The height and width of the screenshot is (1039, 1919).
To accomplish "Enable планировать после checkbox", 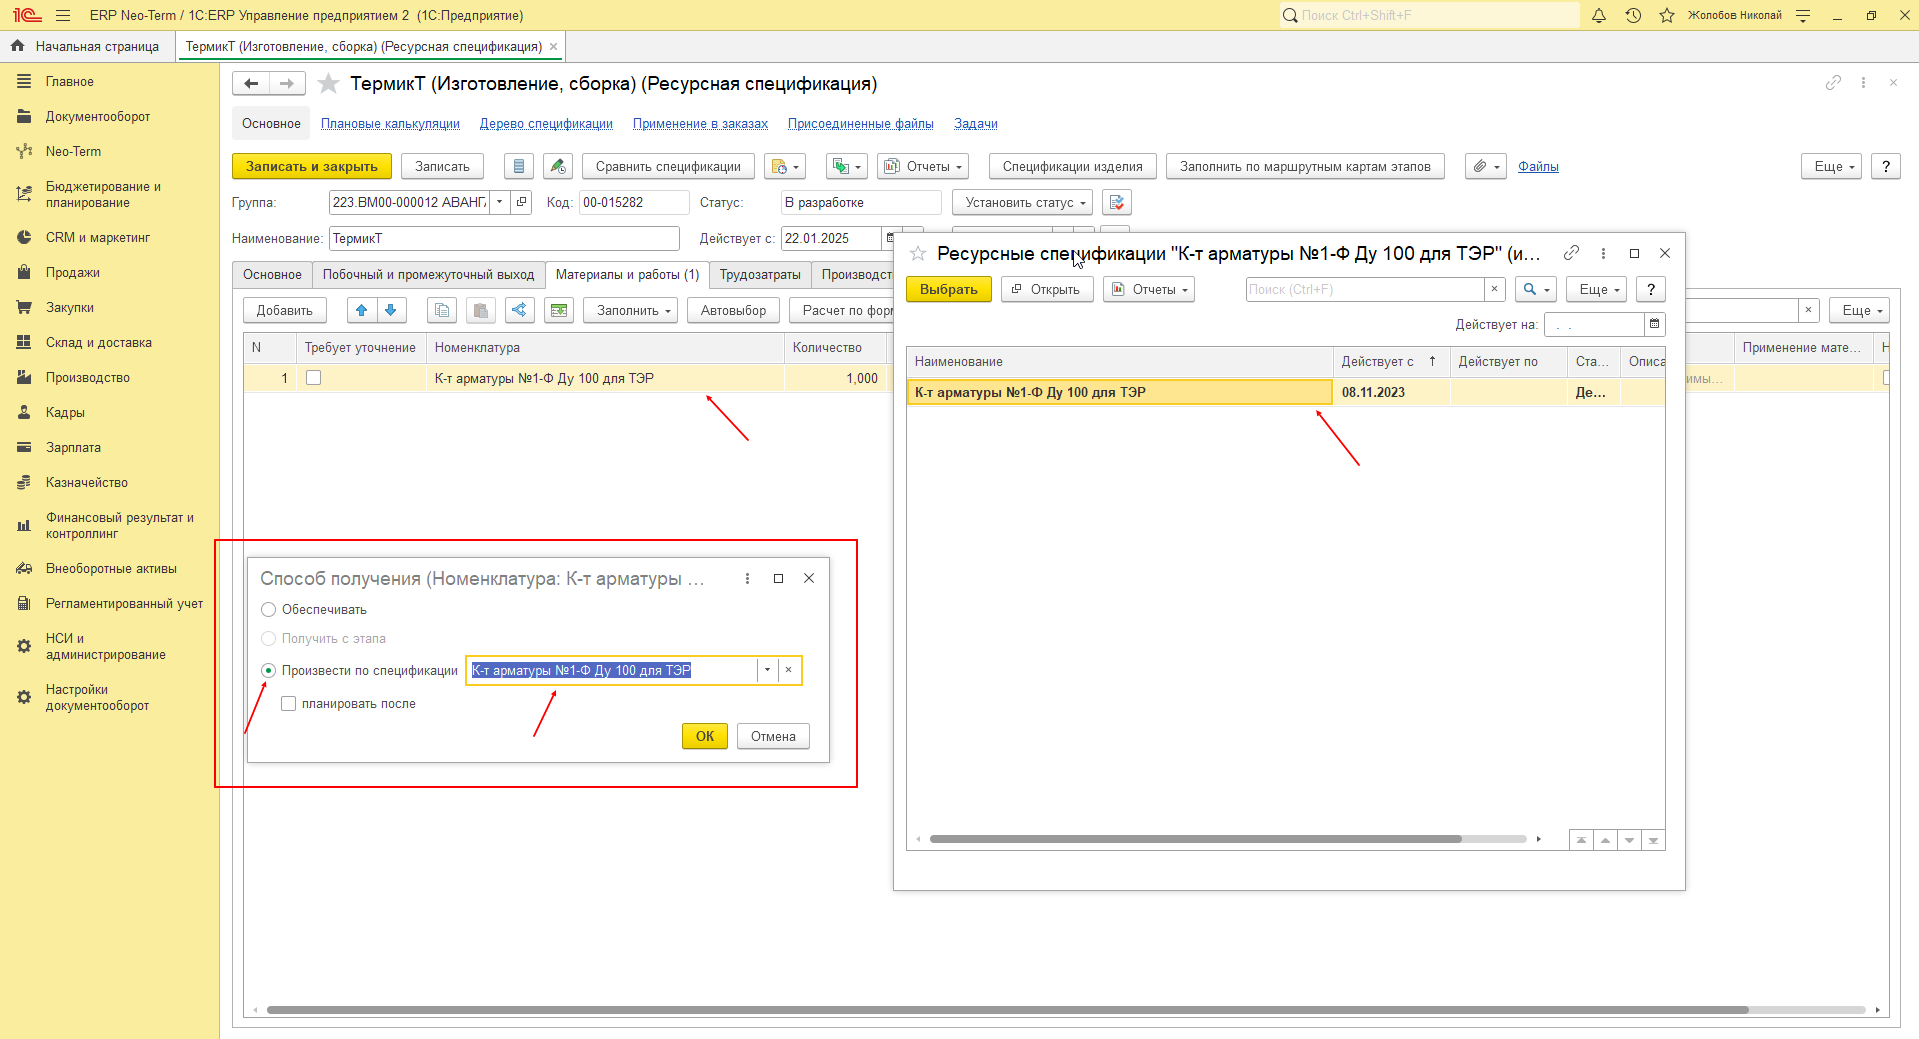I will tap(289, 704).
